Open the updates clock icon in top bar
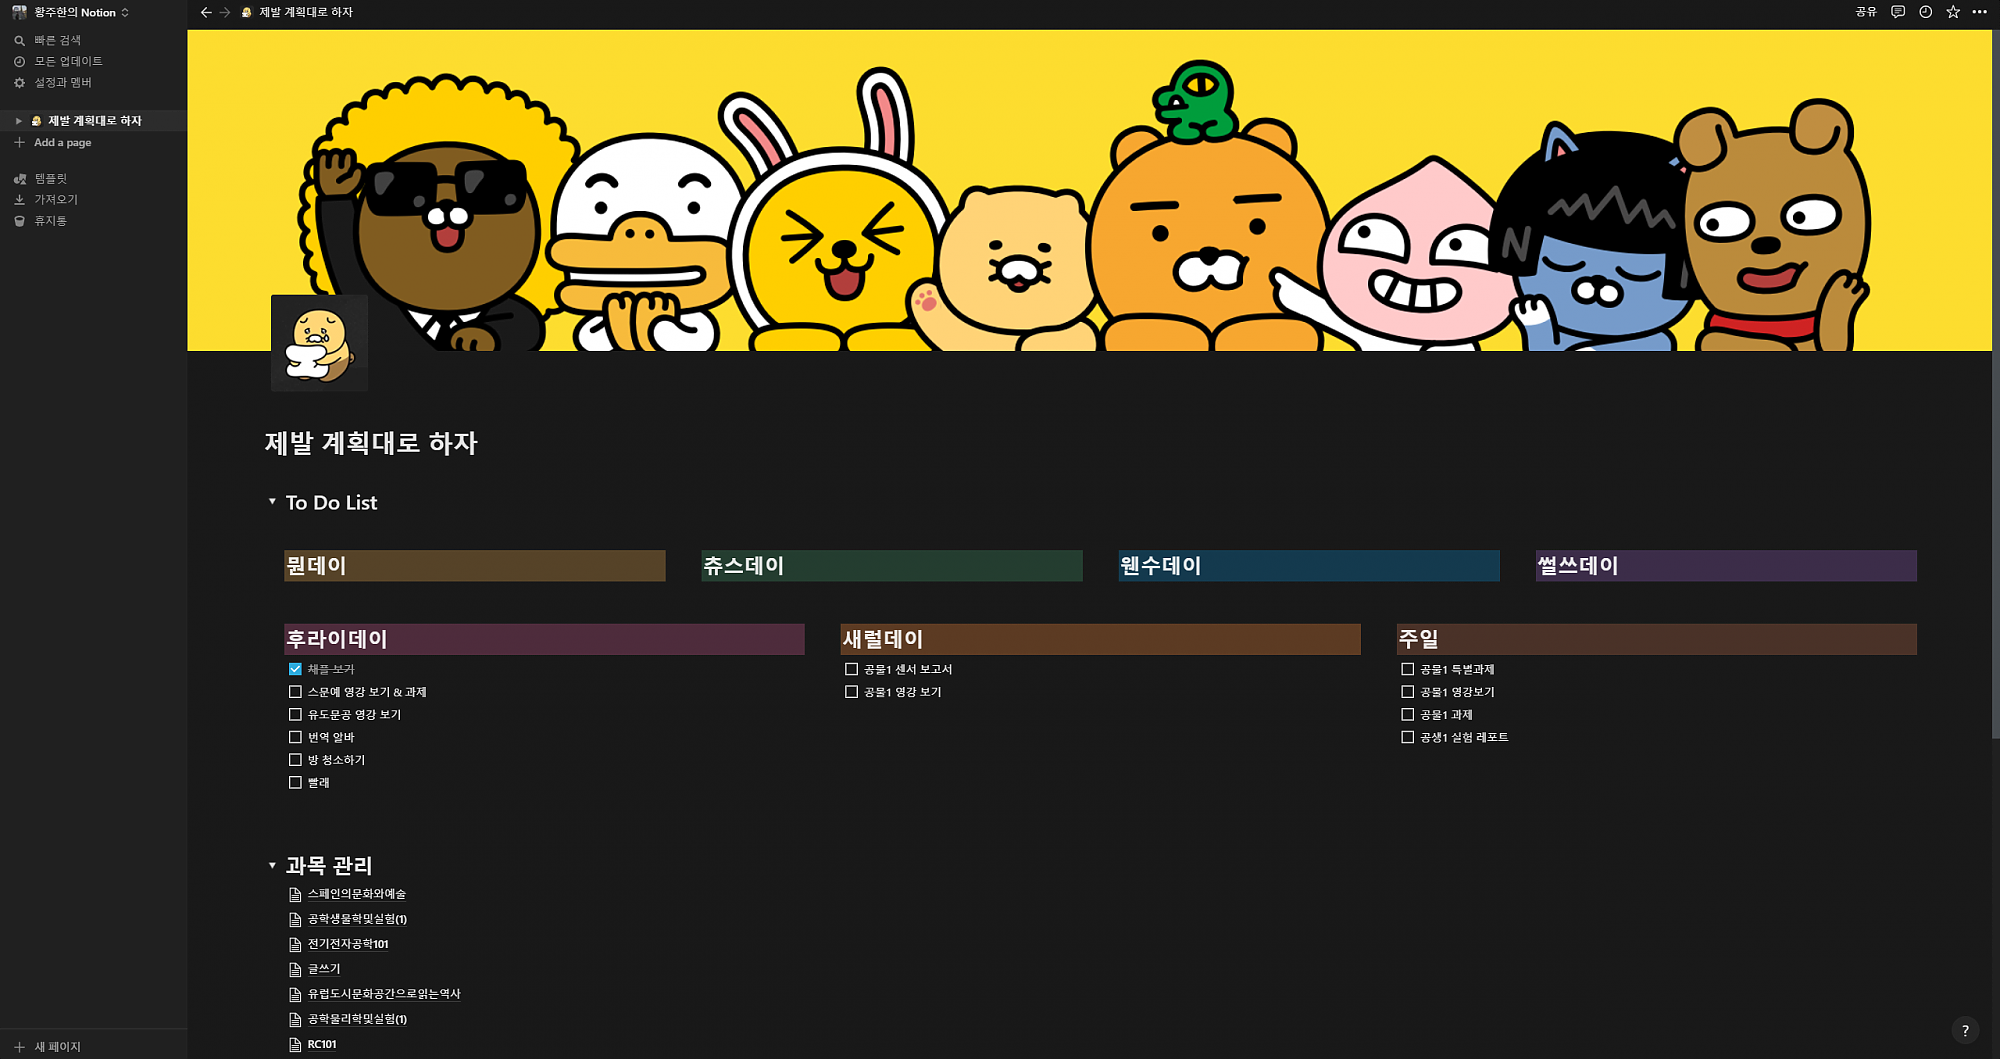This screenshot has height=1059, width=2000. [1925, 12]
